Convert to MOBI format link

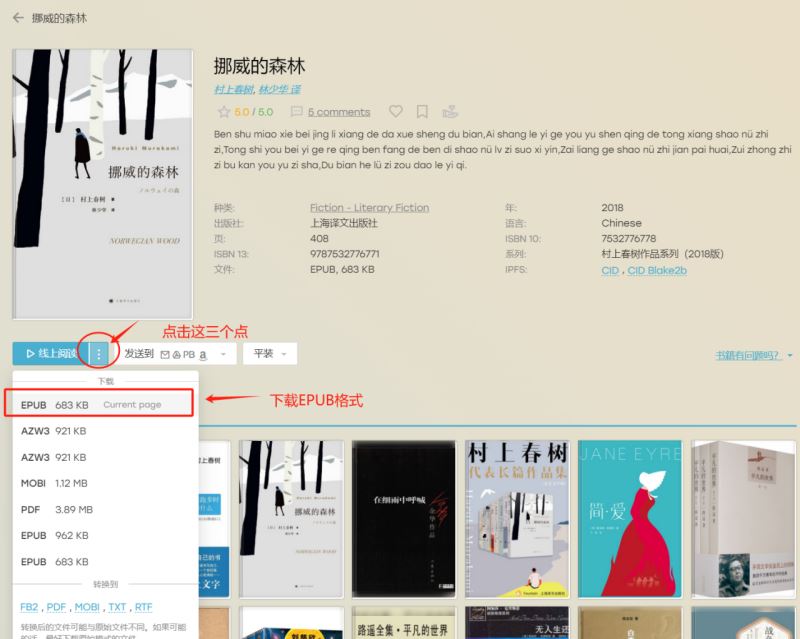click(87, 607)
